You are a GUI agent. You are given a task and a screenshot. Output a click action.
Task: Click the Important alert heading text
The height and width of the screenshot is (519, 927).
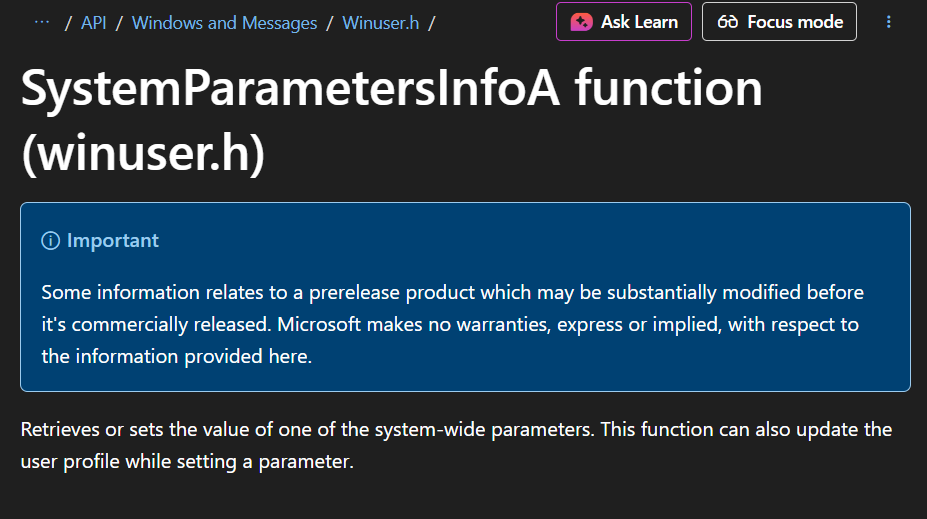point(112,241)
